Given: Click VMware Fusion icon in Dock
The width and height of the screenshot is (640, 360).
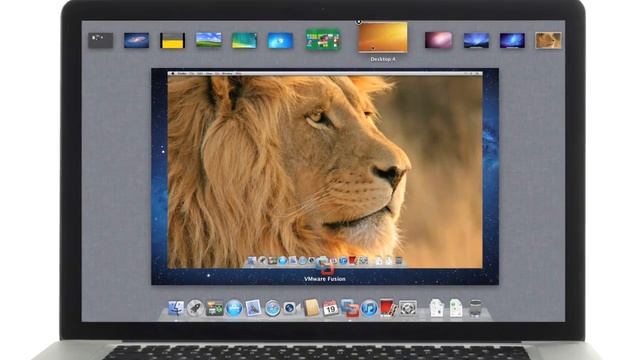Looking at the screenshot, I should [350, 308].
